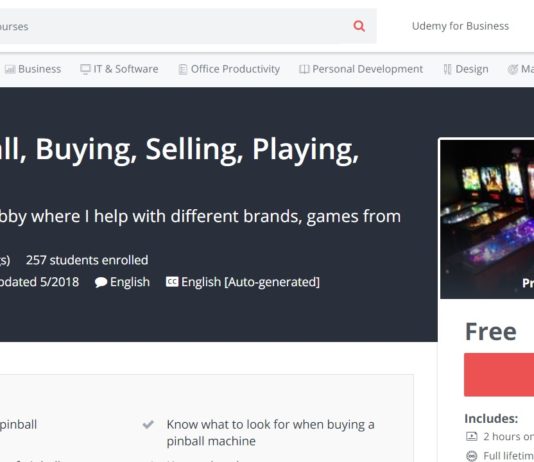Click the '2 hours' video icon

[471, 436]
